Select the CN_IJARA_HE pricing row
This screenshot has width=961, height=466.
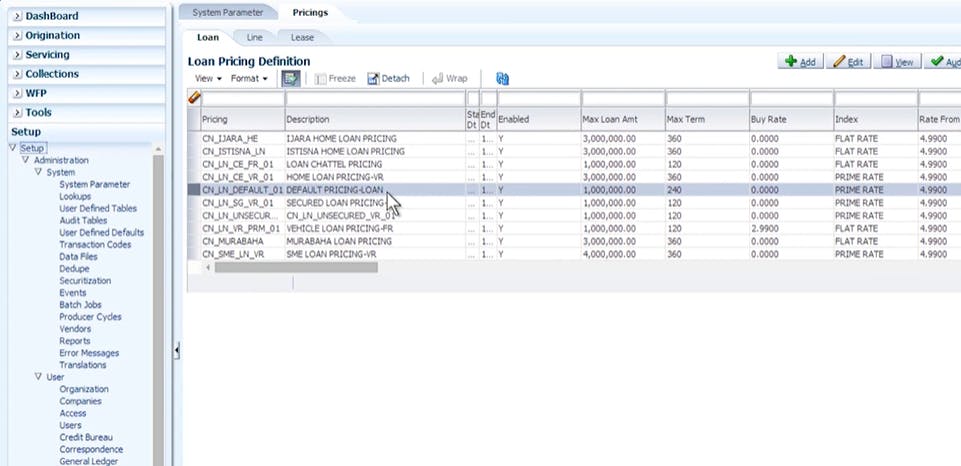(x=574, y=139)
